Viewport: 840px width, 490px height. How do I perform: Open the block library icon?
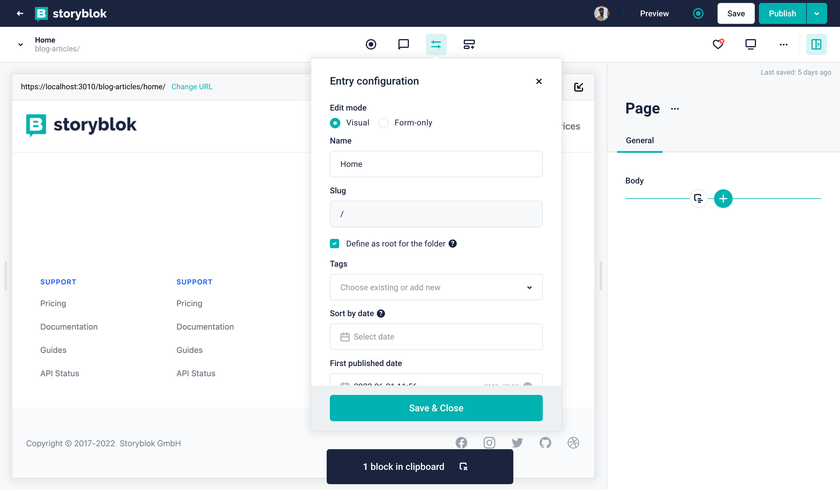point(469,44)
